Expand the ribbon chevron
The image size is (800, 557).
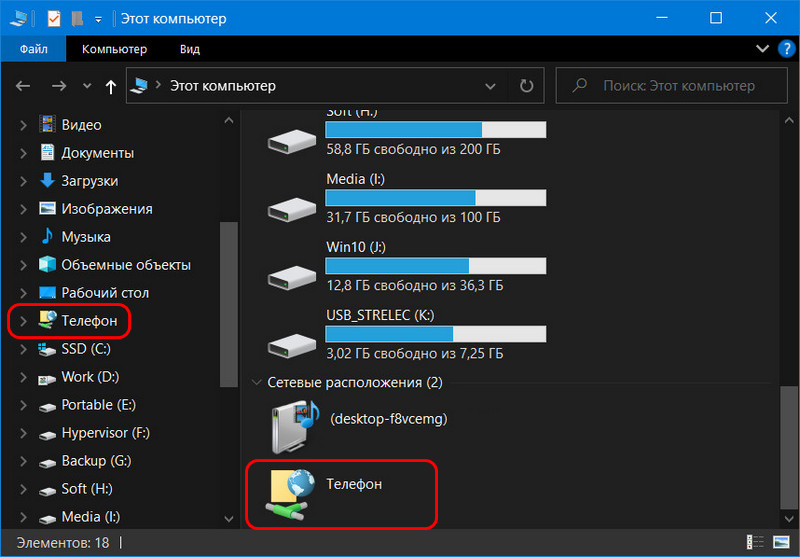pyautogui.click(x=762, y=49)
